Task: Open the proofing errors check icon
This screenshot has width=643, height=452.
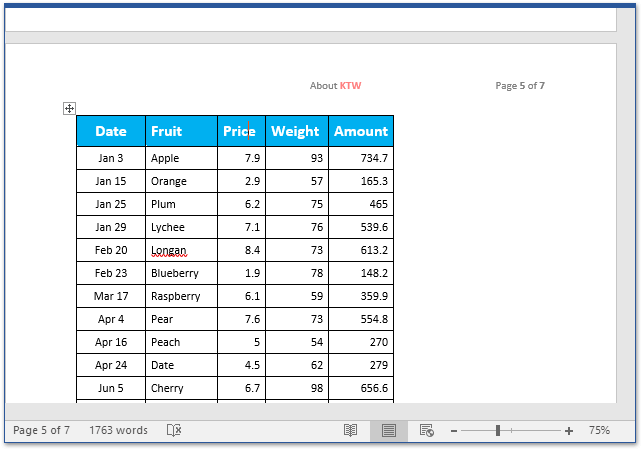Action: (x=174, y=430)
